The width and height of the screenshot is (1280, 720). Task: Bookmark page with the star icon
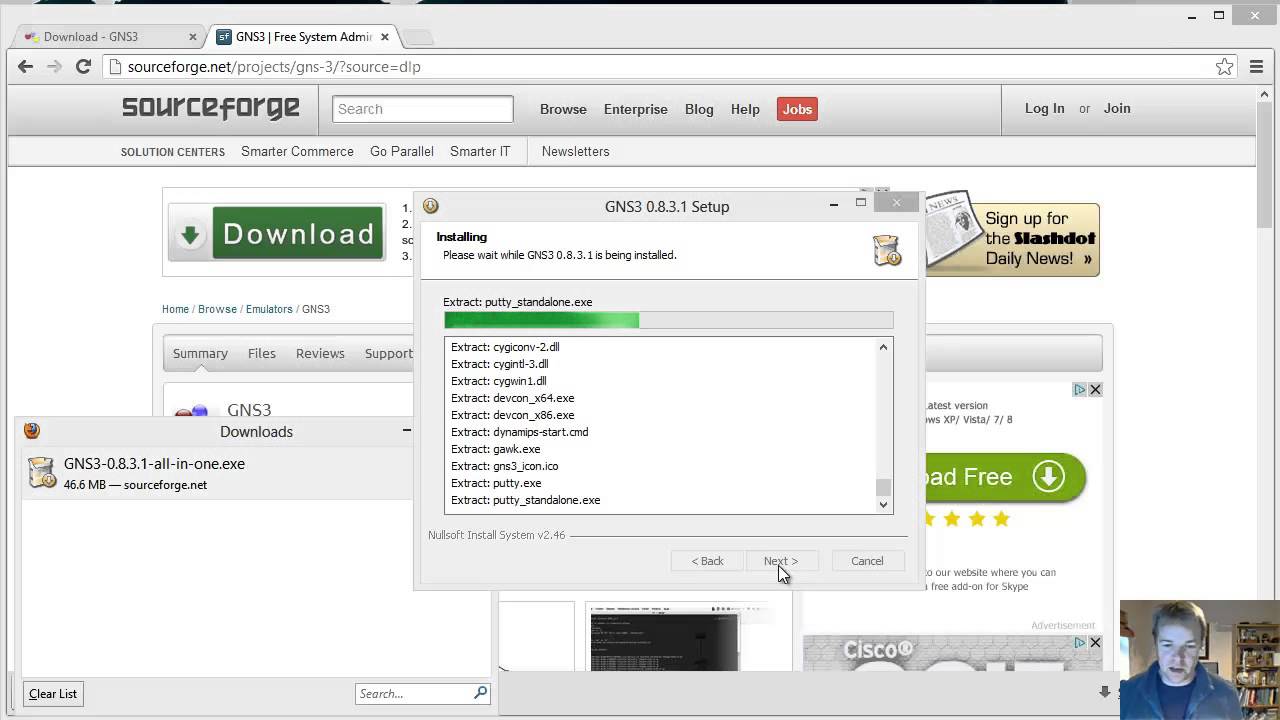[1224, 67]
